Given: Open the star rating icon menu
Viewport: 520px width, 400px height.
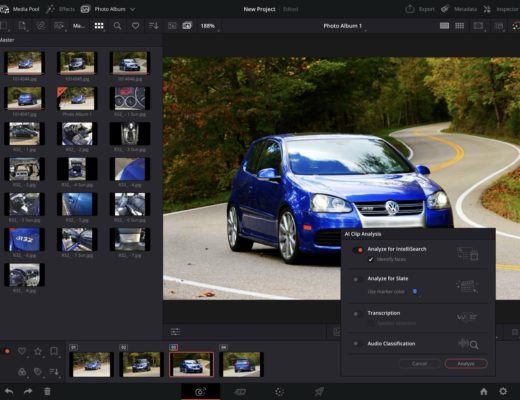Looking at the screenshot, I should (38, 351).
